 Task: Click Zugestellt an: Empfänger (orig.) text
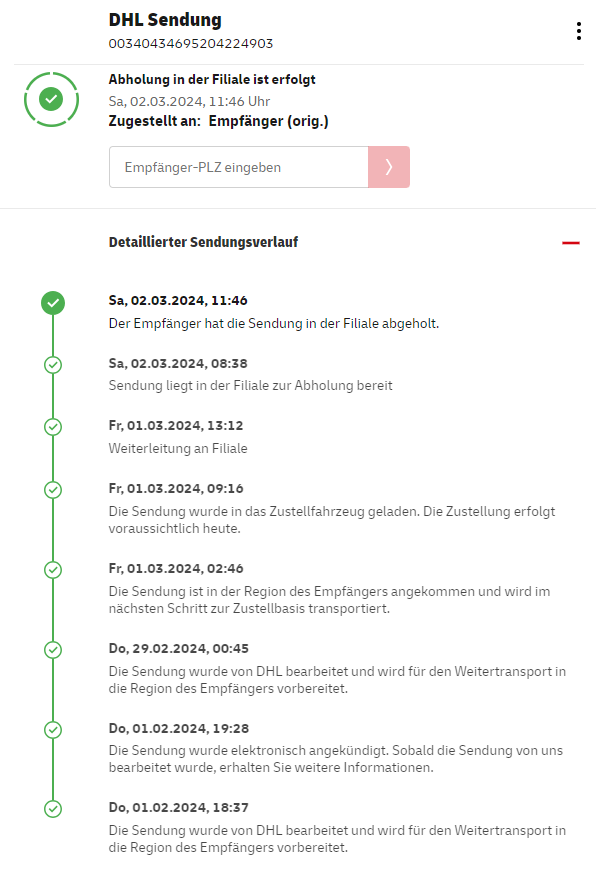click(218, 121)
